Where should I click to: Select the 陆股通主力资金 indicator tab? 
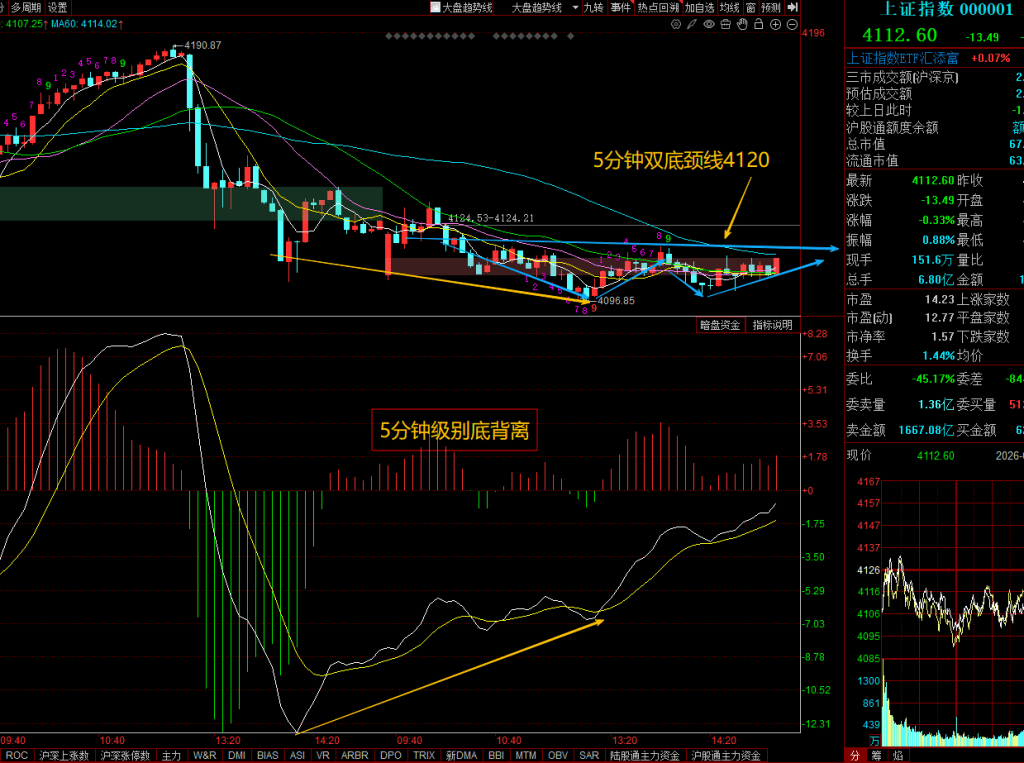[x=645, y=756]
